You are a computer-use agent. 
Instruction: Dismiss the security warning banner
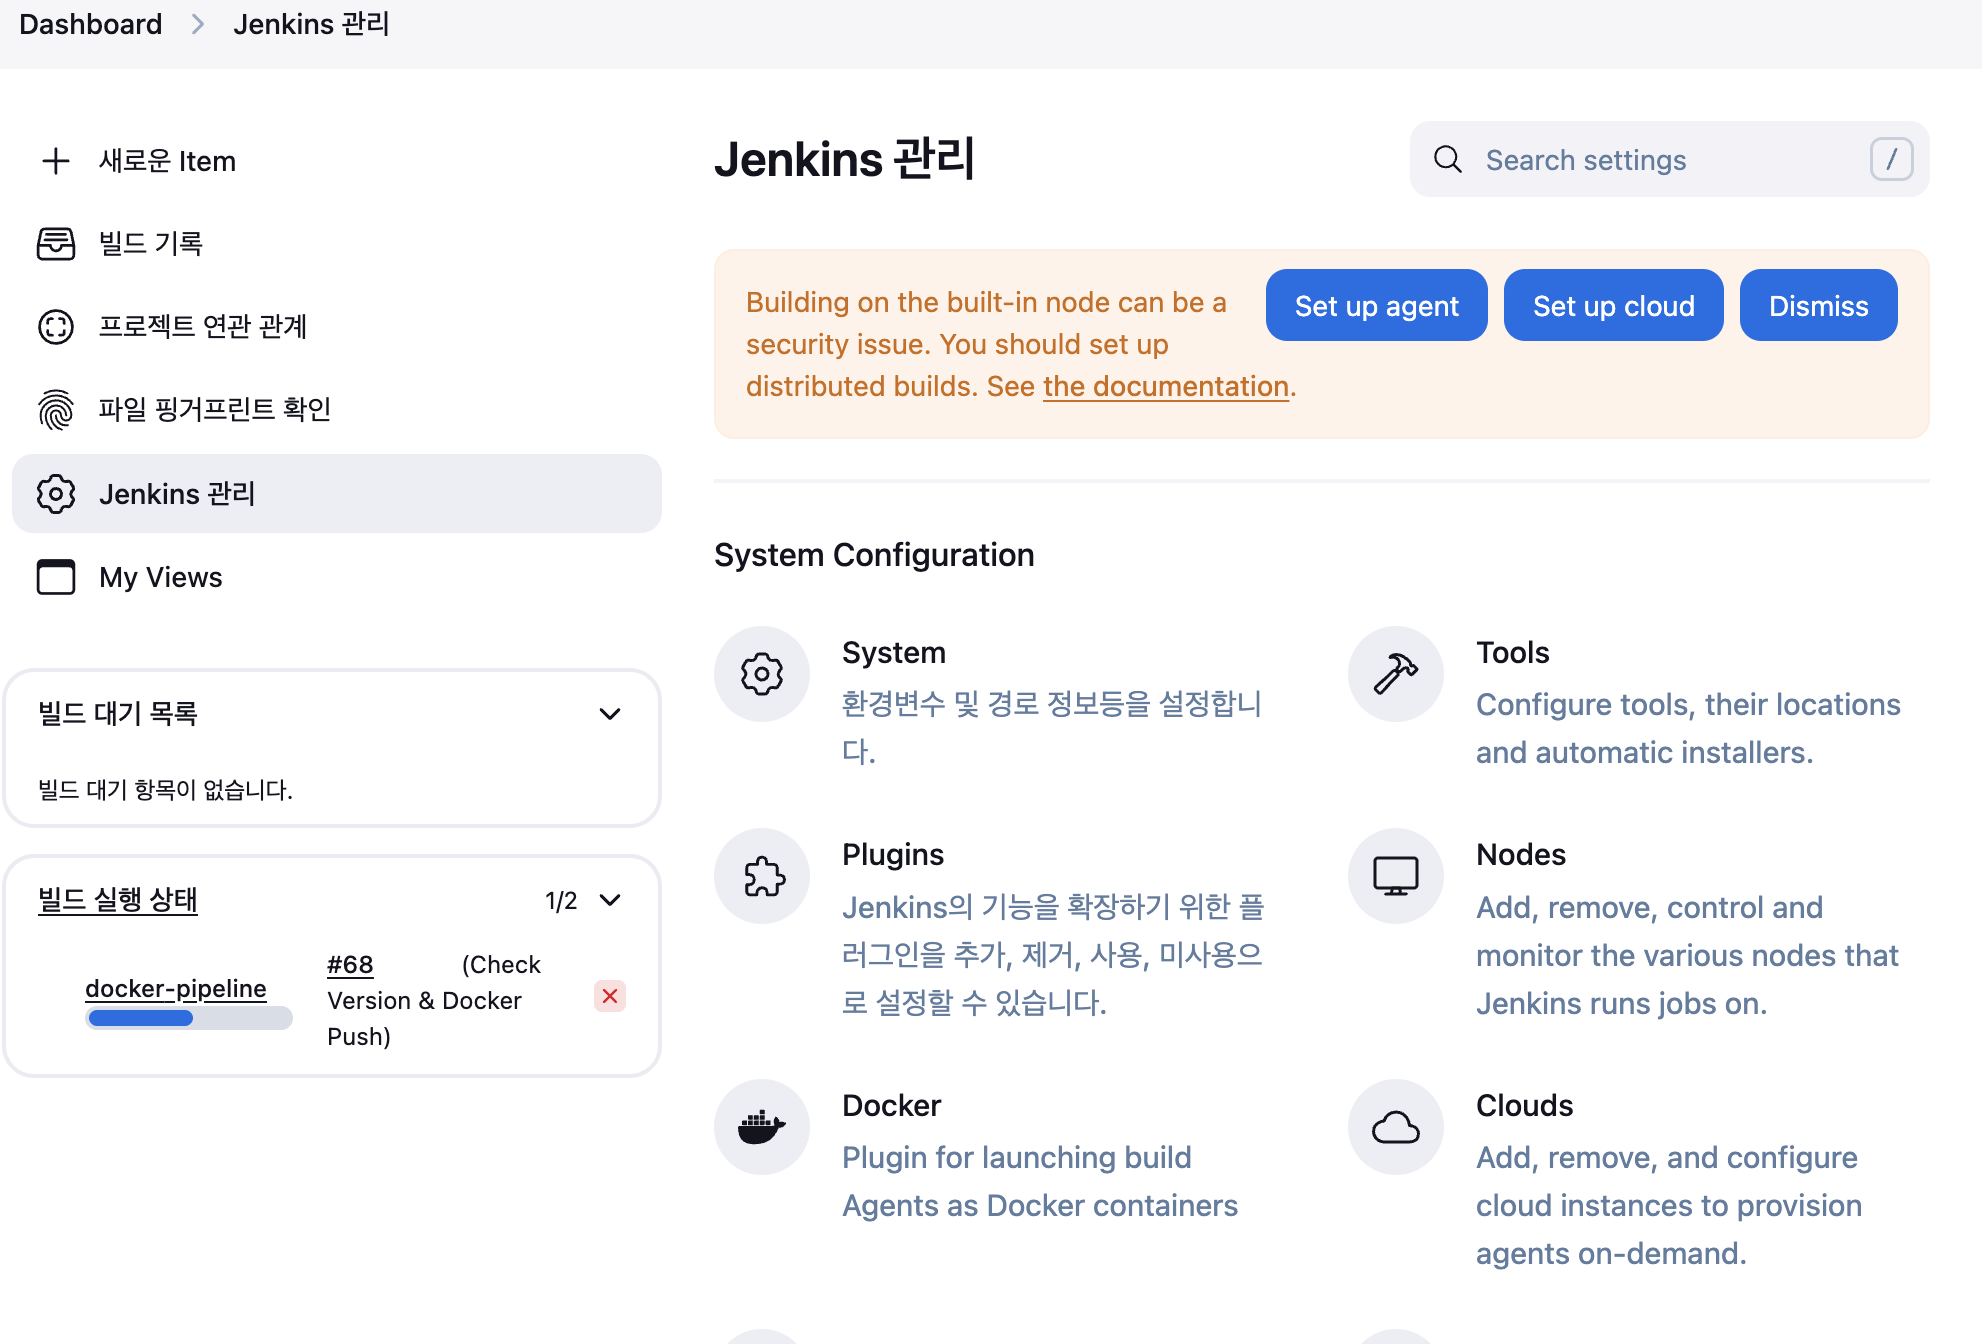point(1817,306)
